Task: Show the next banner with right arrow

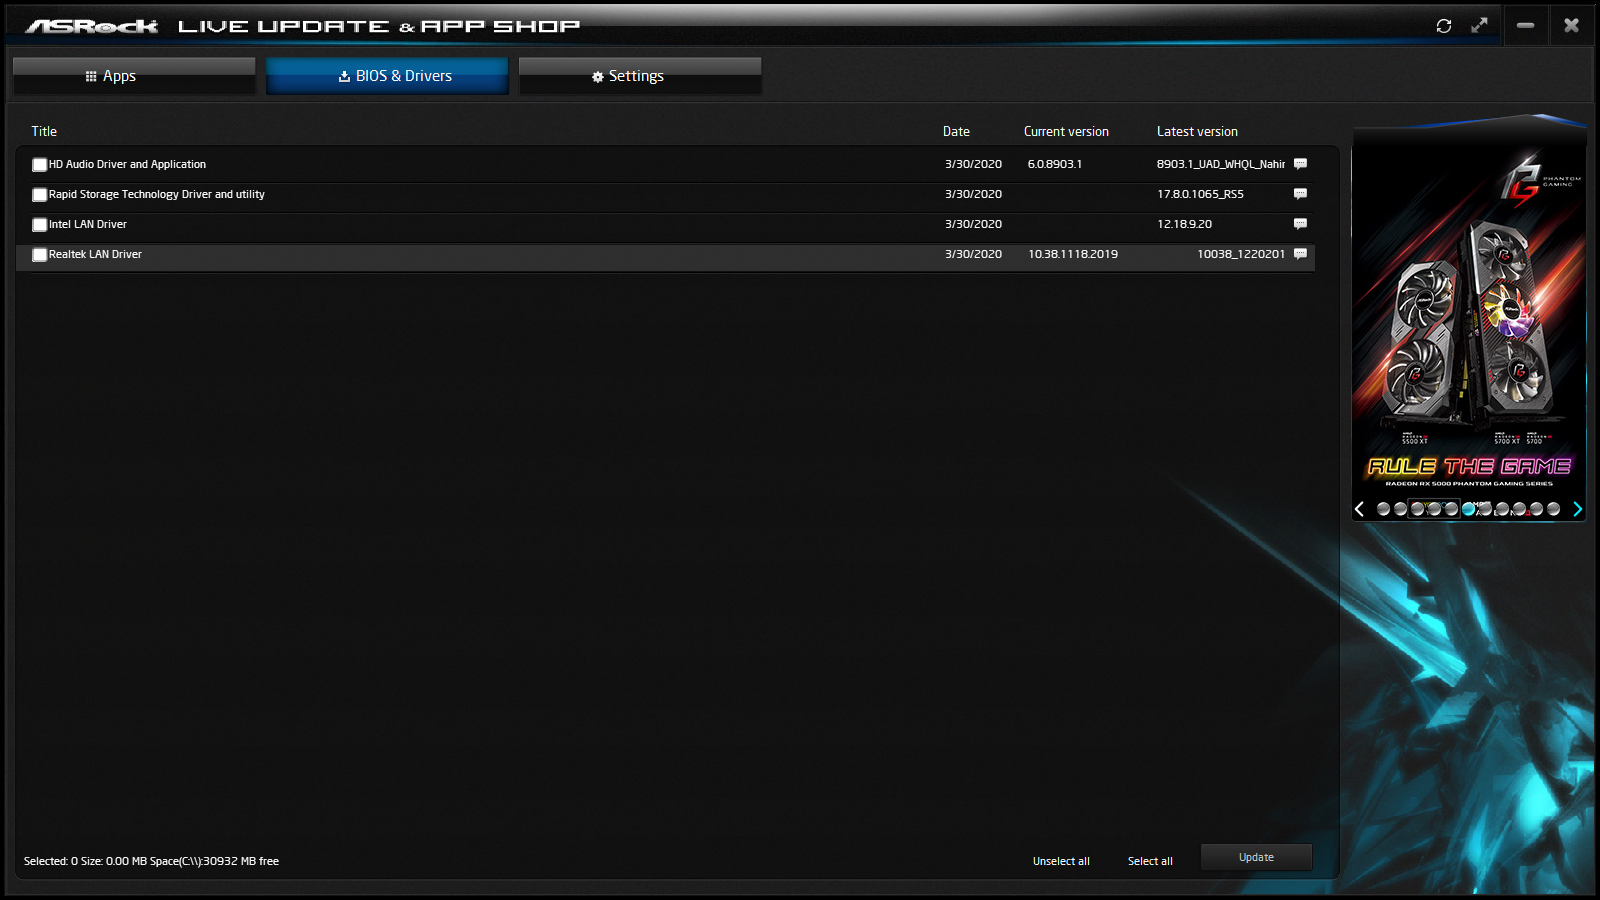Action: (1577, 509)
